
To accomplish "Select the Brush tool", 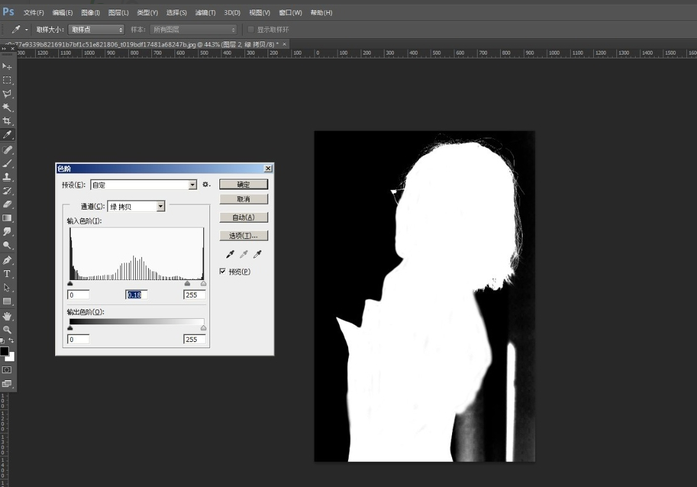I will tap(7, 162).
